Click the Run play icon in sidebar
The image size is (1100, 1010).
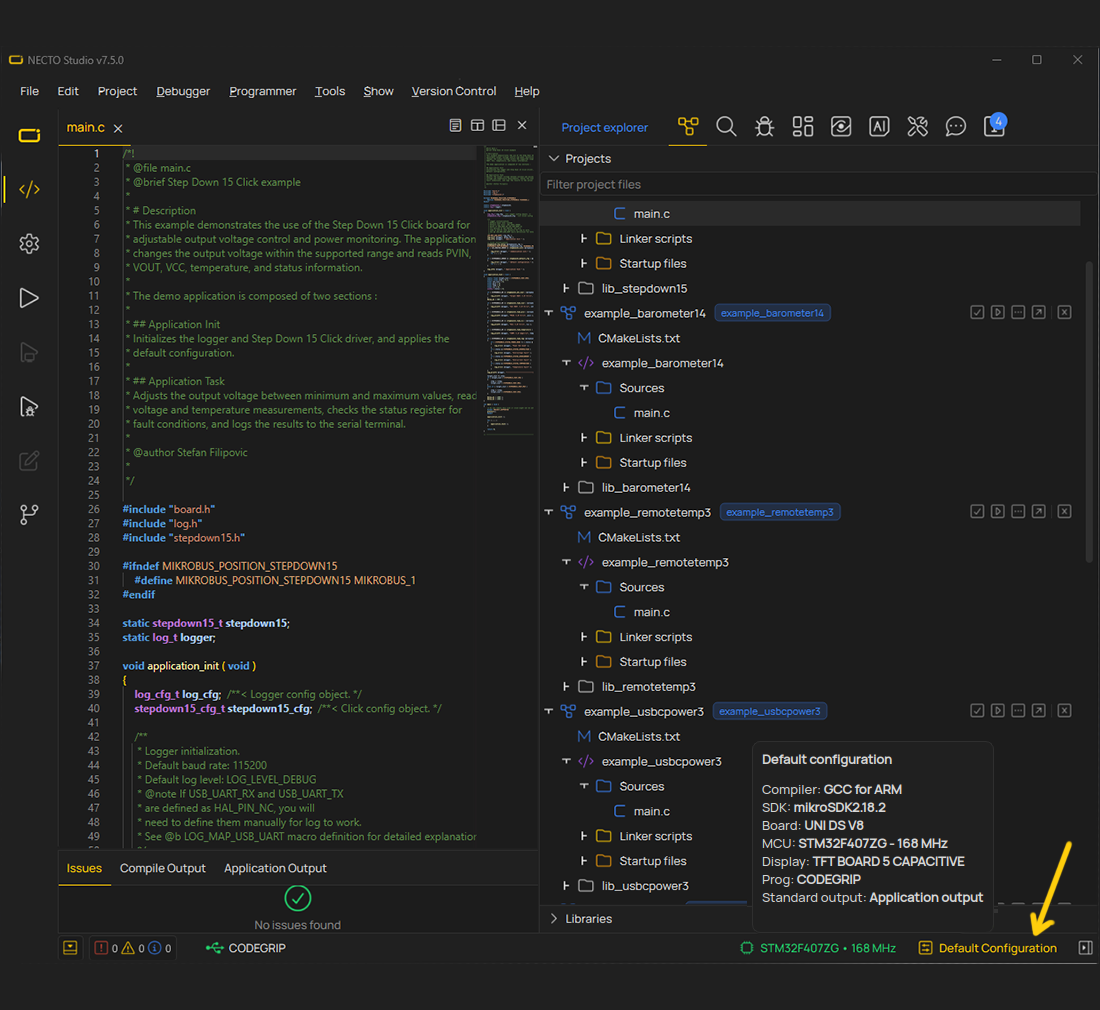click(29, 298)
